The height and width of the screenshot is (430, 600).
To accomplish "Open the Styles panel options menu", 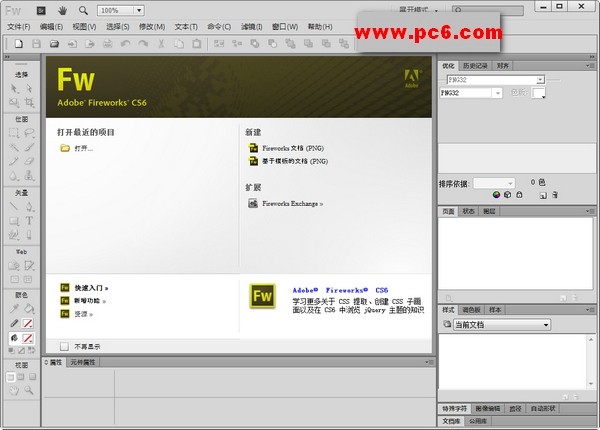I will [590, 309].
